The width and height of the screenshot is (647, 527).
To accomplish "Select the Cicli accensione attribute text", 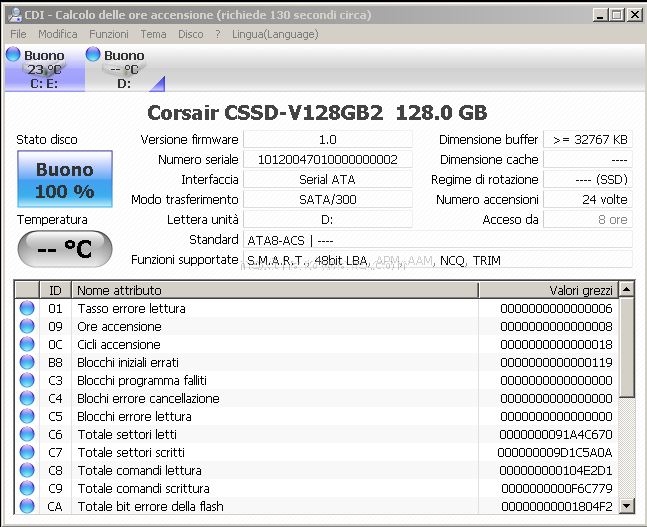I will click(x=119, y=345).
